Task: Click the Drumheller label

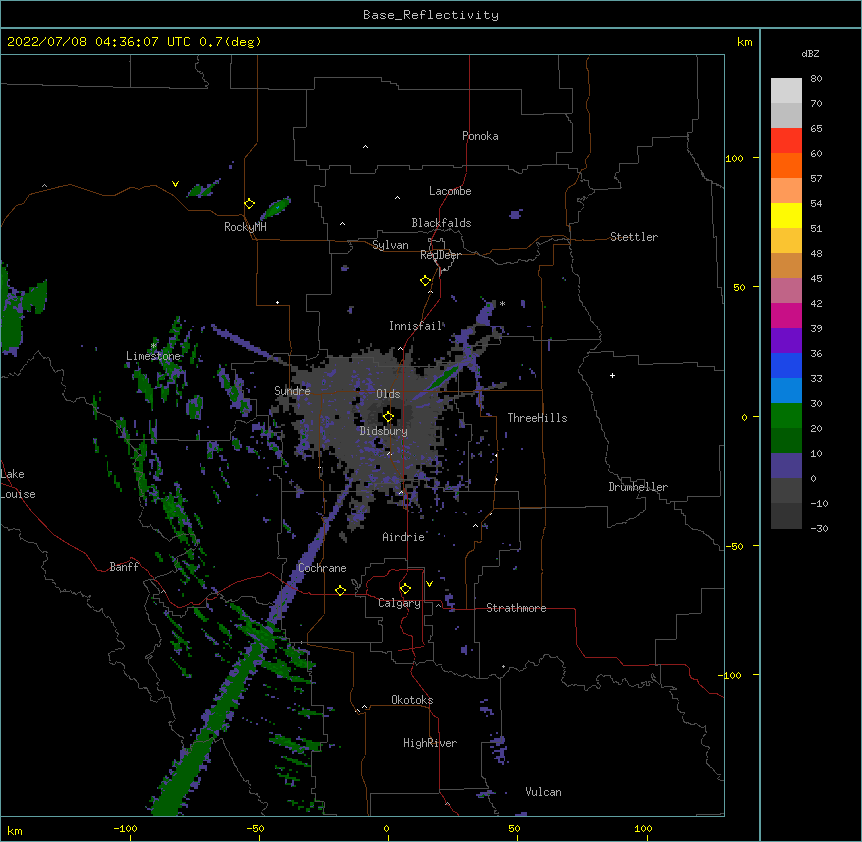Action: (x=638, y=487)
